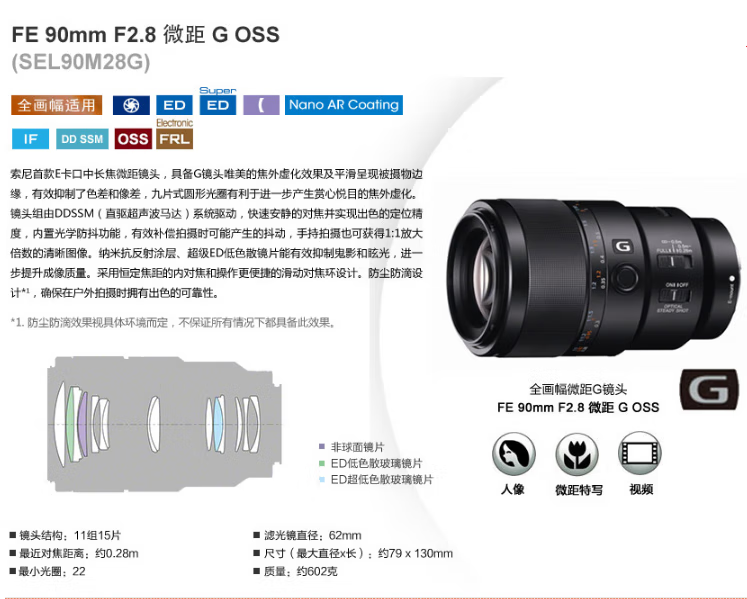Select the blue ED glass badge
Image resolution: width=747 pixels, height=599 pixels.
click(174, 105)
